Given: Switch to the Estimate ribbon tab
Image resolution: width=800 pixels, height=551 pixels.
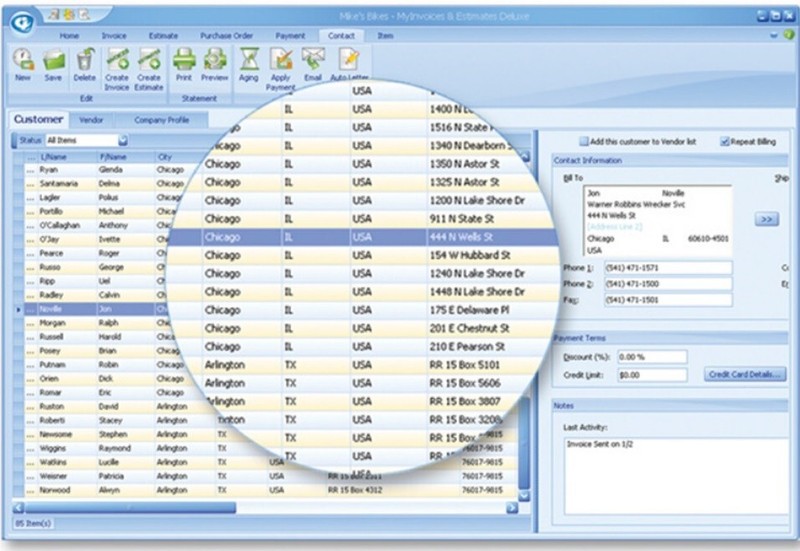Looking at the screenshot, I should pos(163,36).
